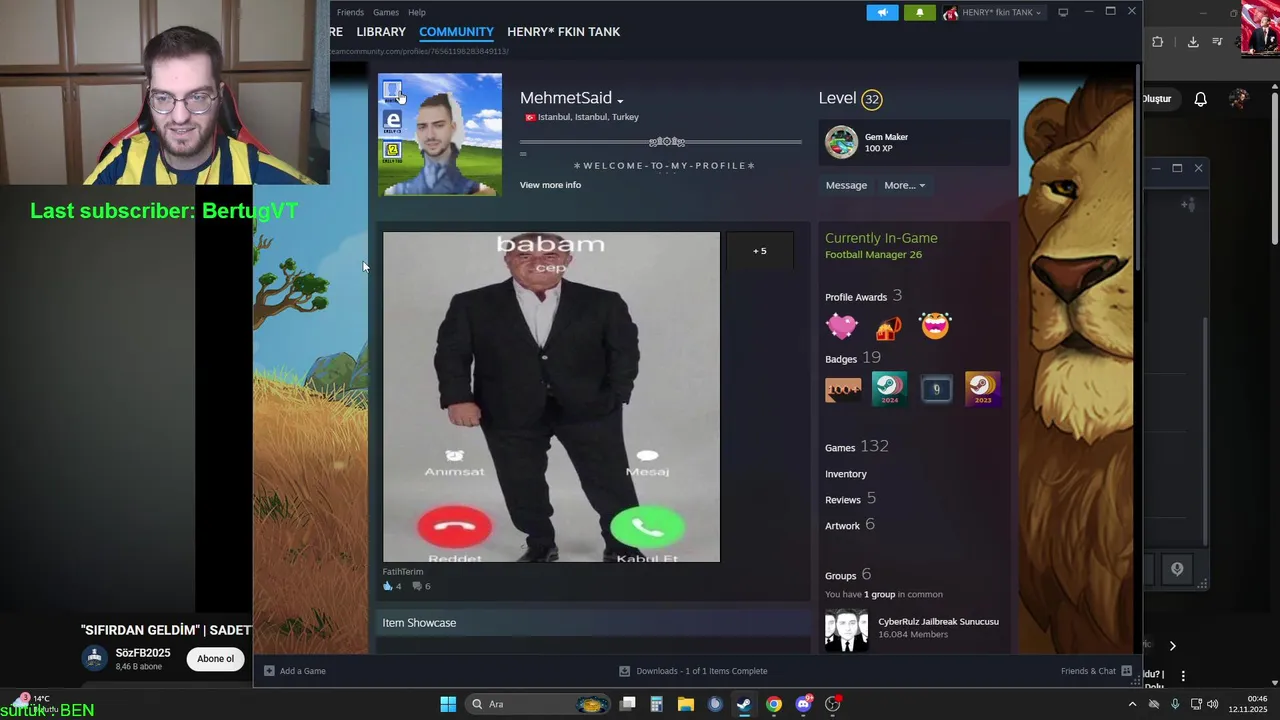Open the years of service 9 badge
The width and height of the screenshot is (1280, 720).
936,389
